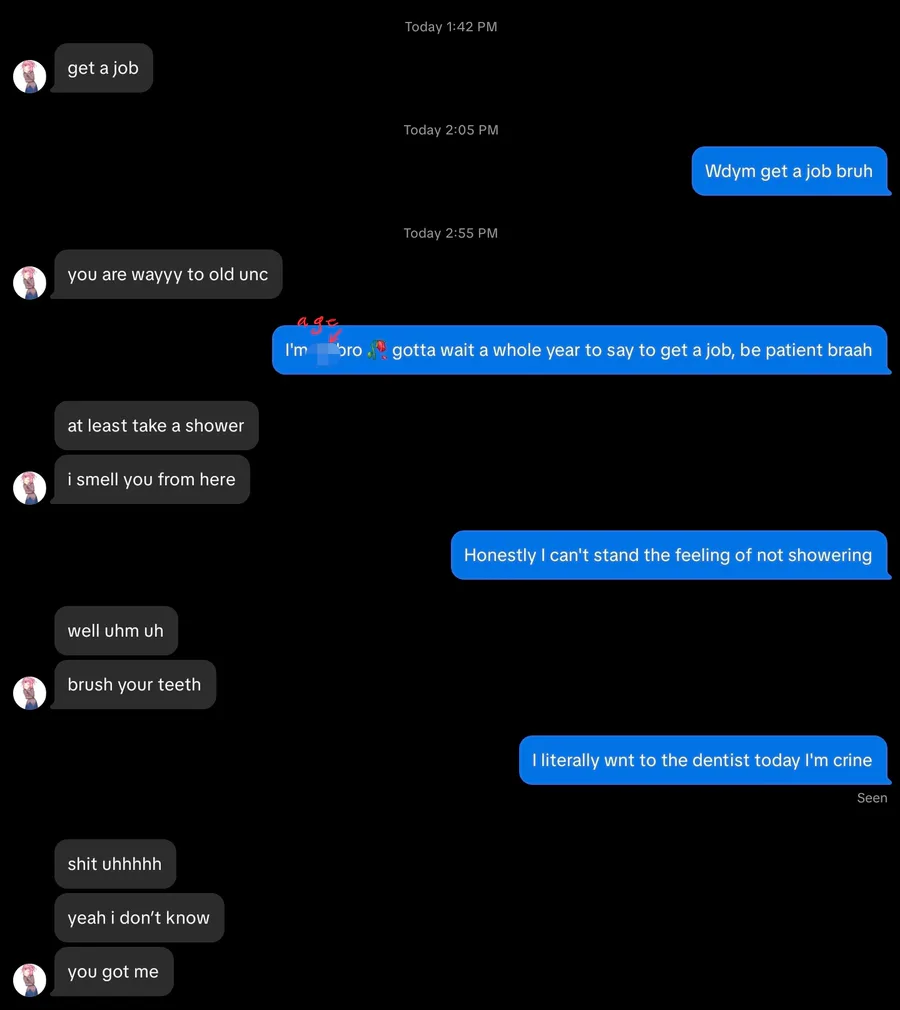Open the avatar beside "you got me"
This screenshot has height=1010, width=900.
point(30,980)
